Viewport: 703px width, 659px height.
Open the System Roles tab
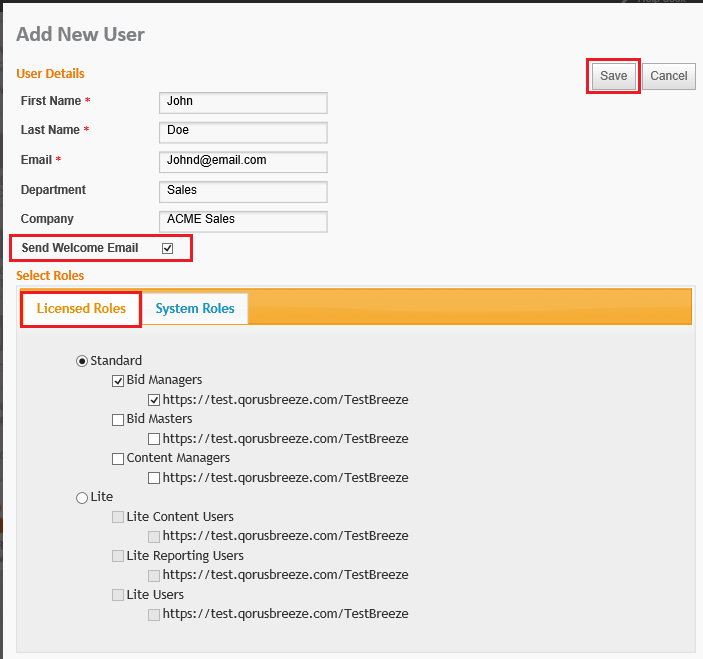[195, 308]
